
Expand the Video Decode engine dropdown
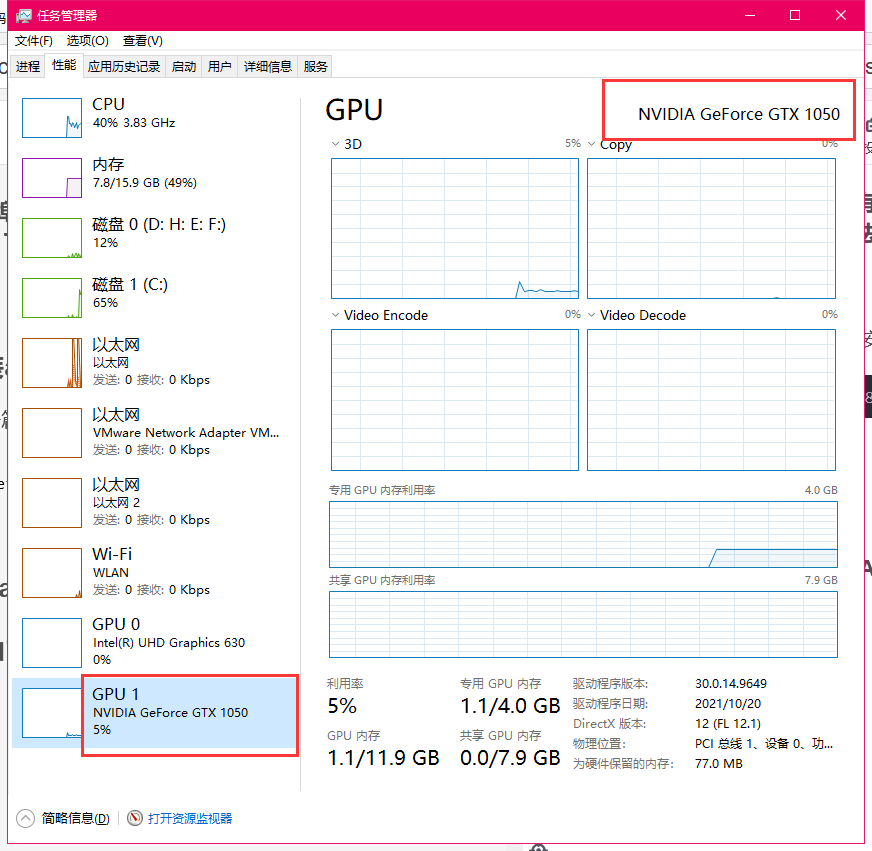click(592, 315)
